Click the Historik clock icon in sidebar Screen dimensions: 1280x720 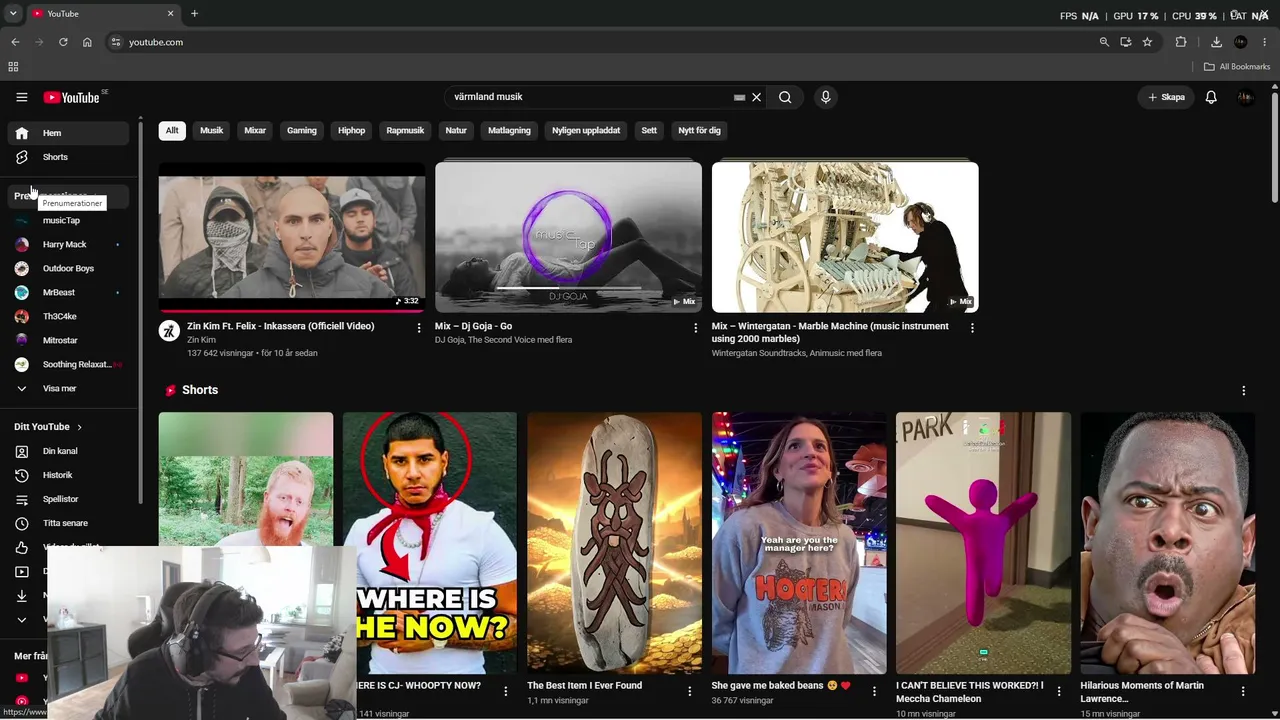pyautogui.click(x=22, y=475)
